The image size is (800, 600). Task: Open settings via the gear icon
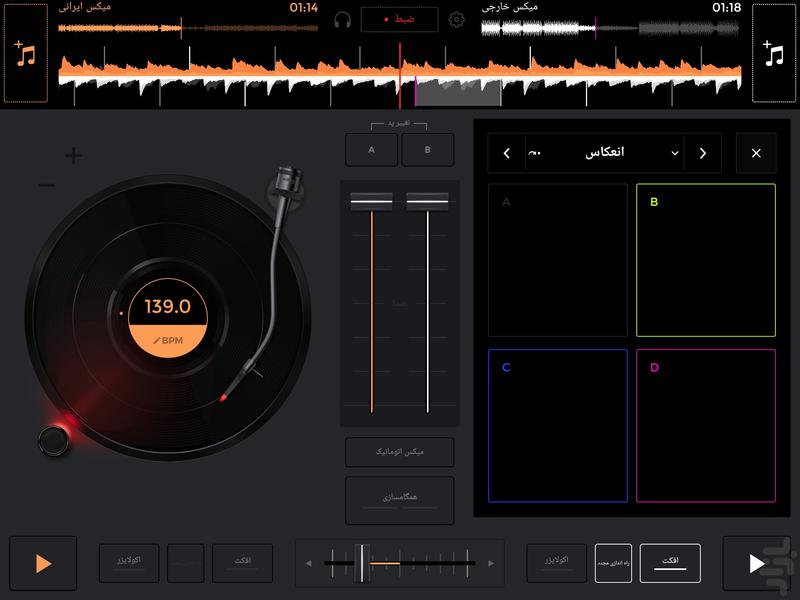click(457, 20)
